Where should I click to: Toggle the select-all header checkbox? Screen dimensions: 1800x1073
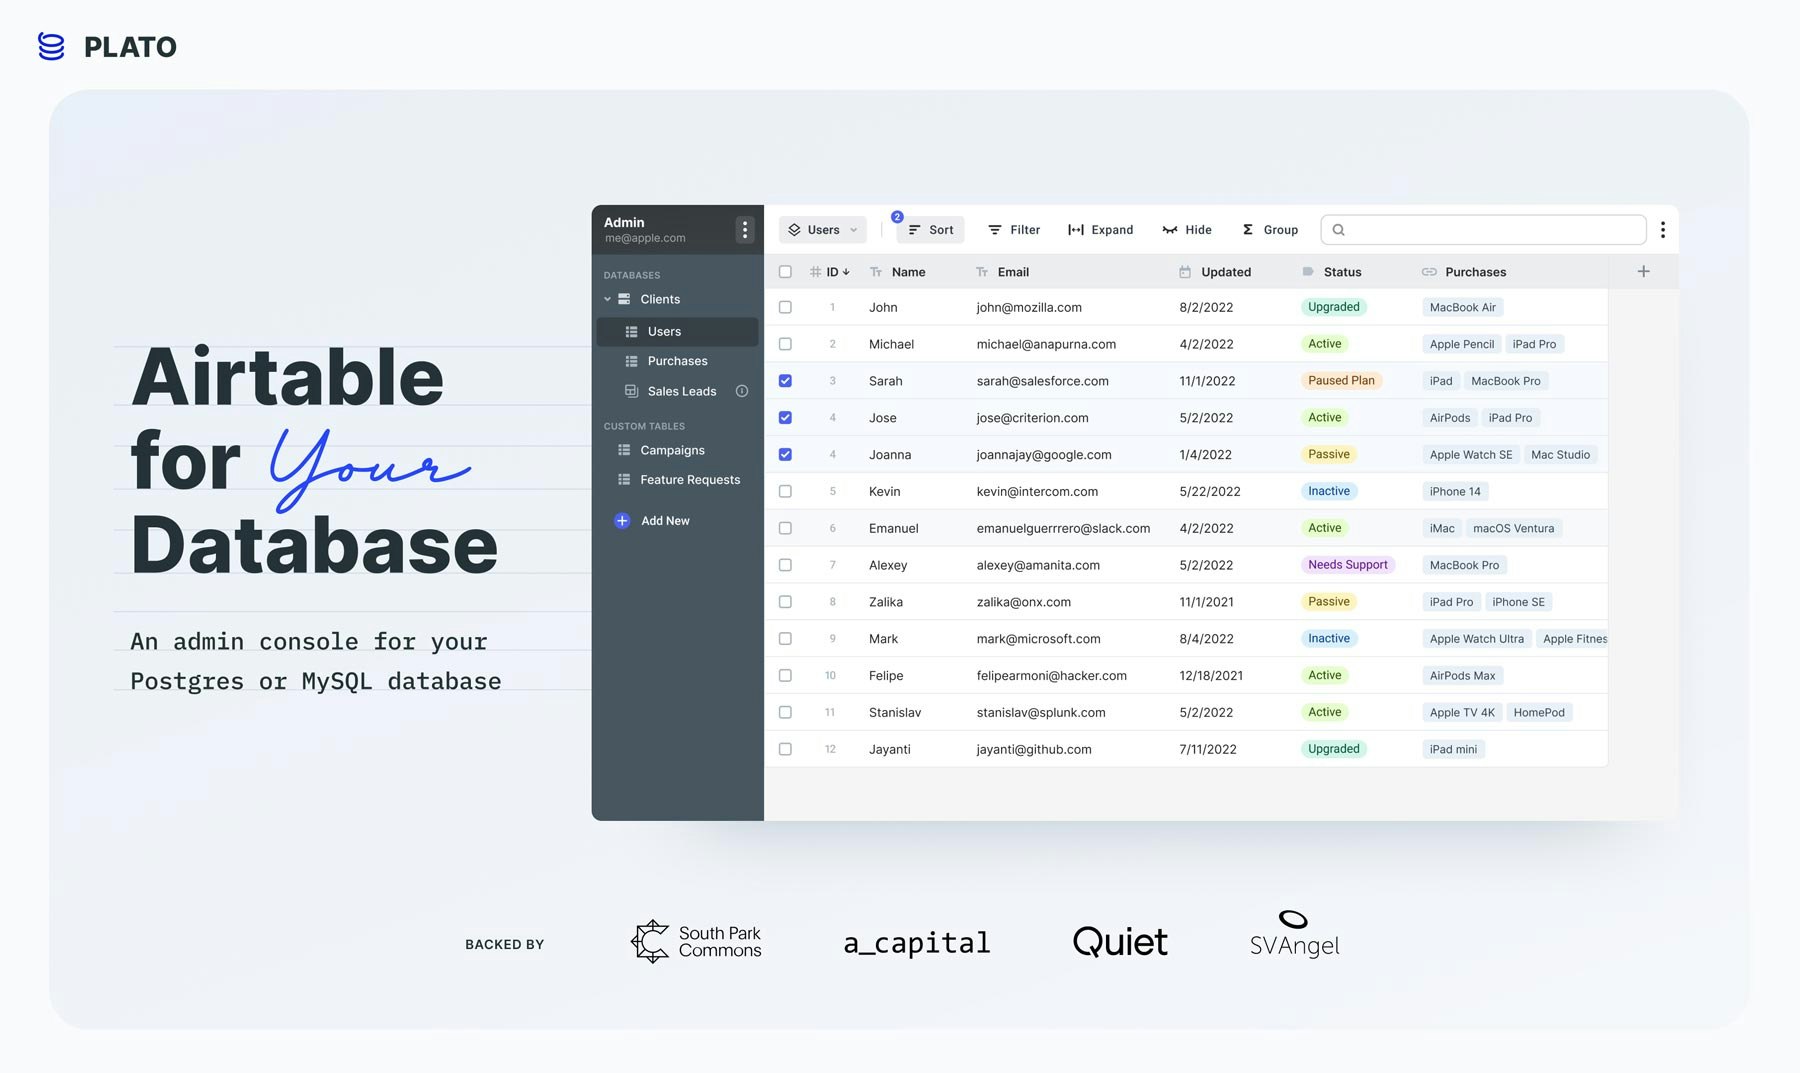(785, 272)
